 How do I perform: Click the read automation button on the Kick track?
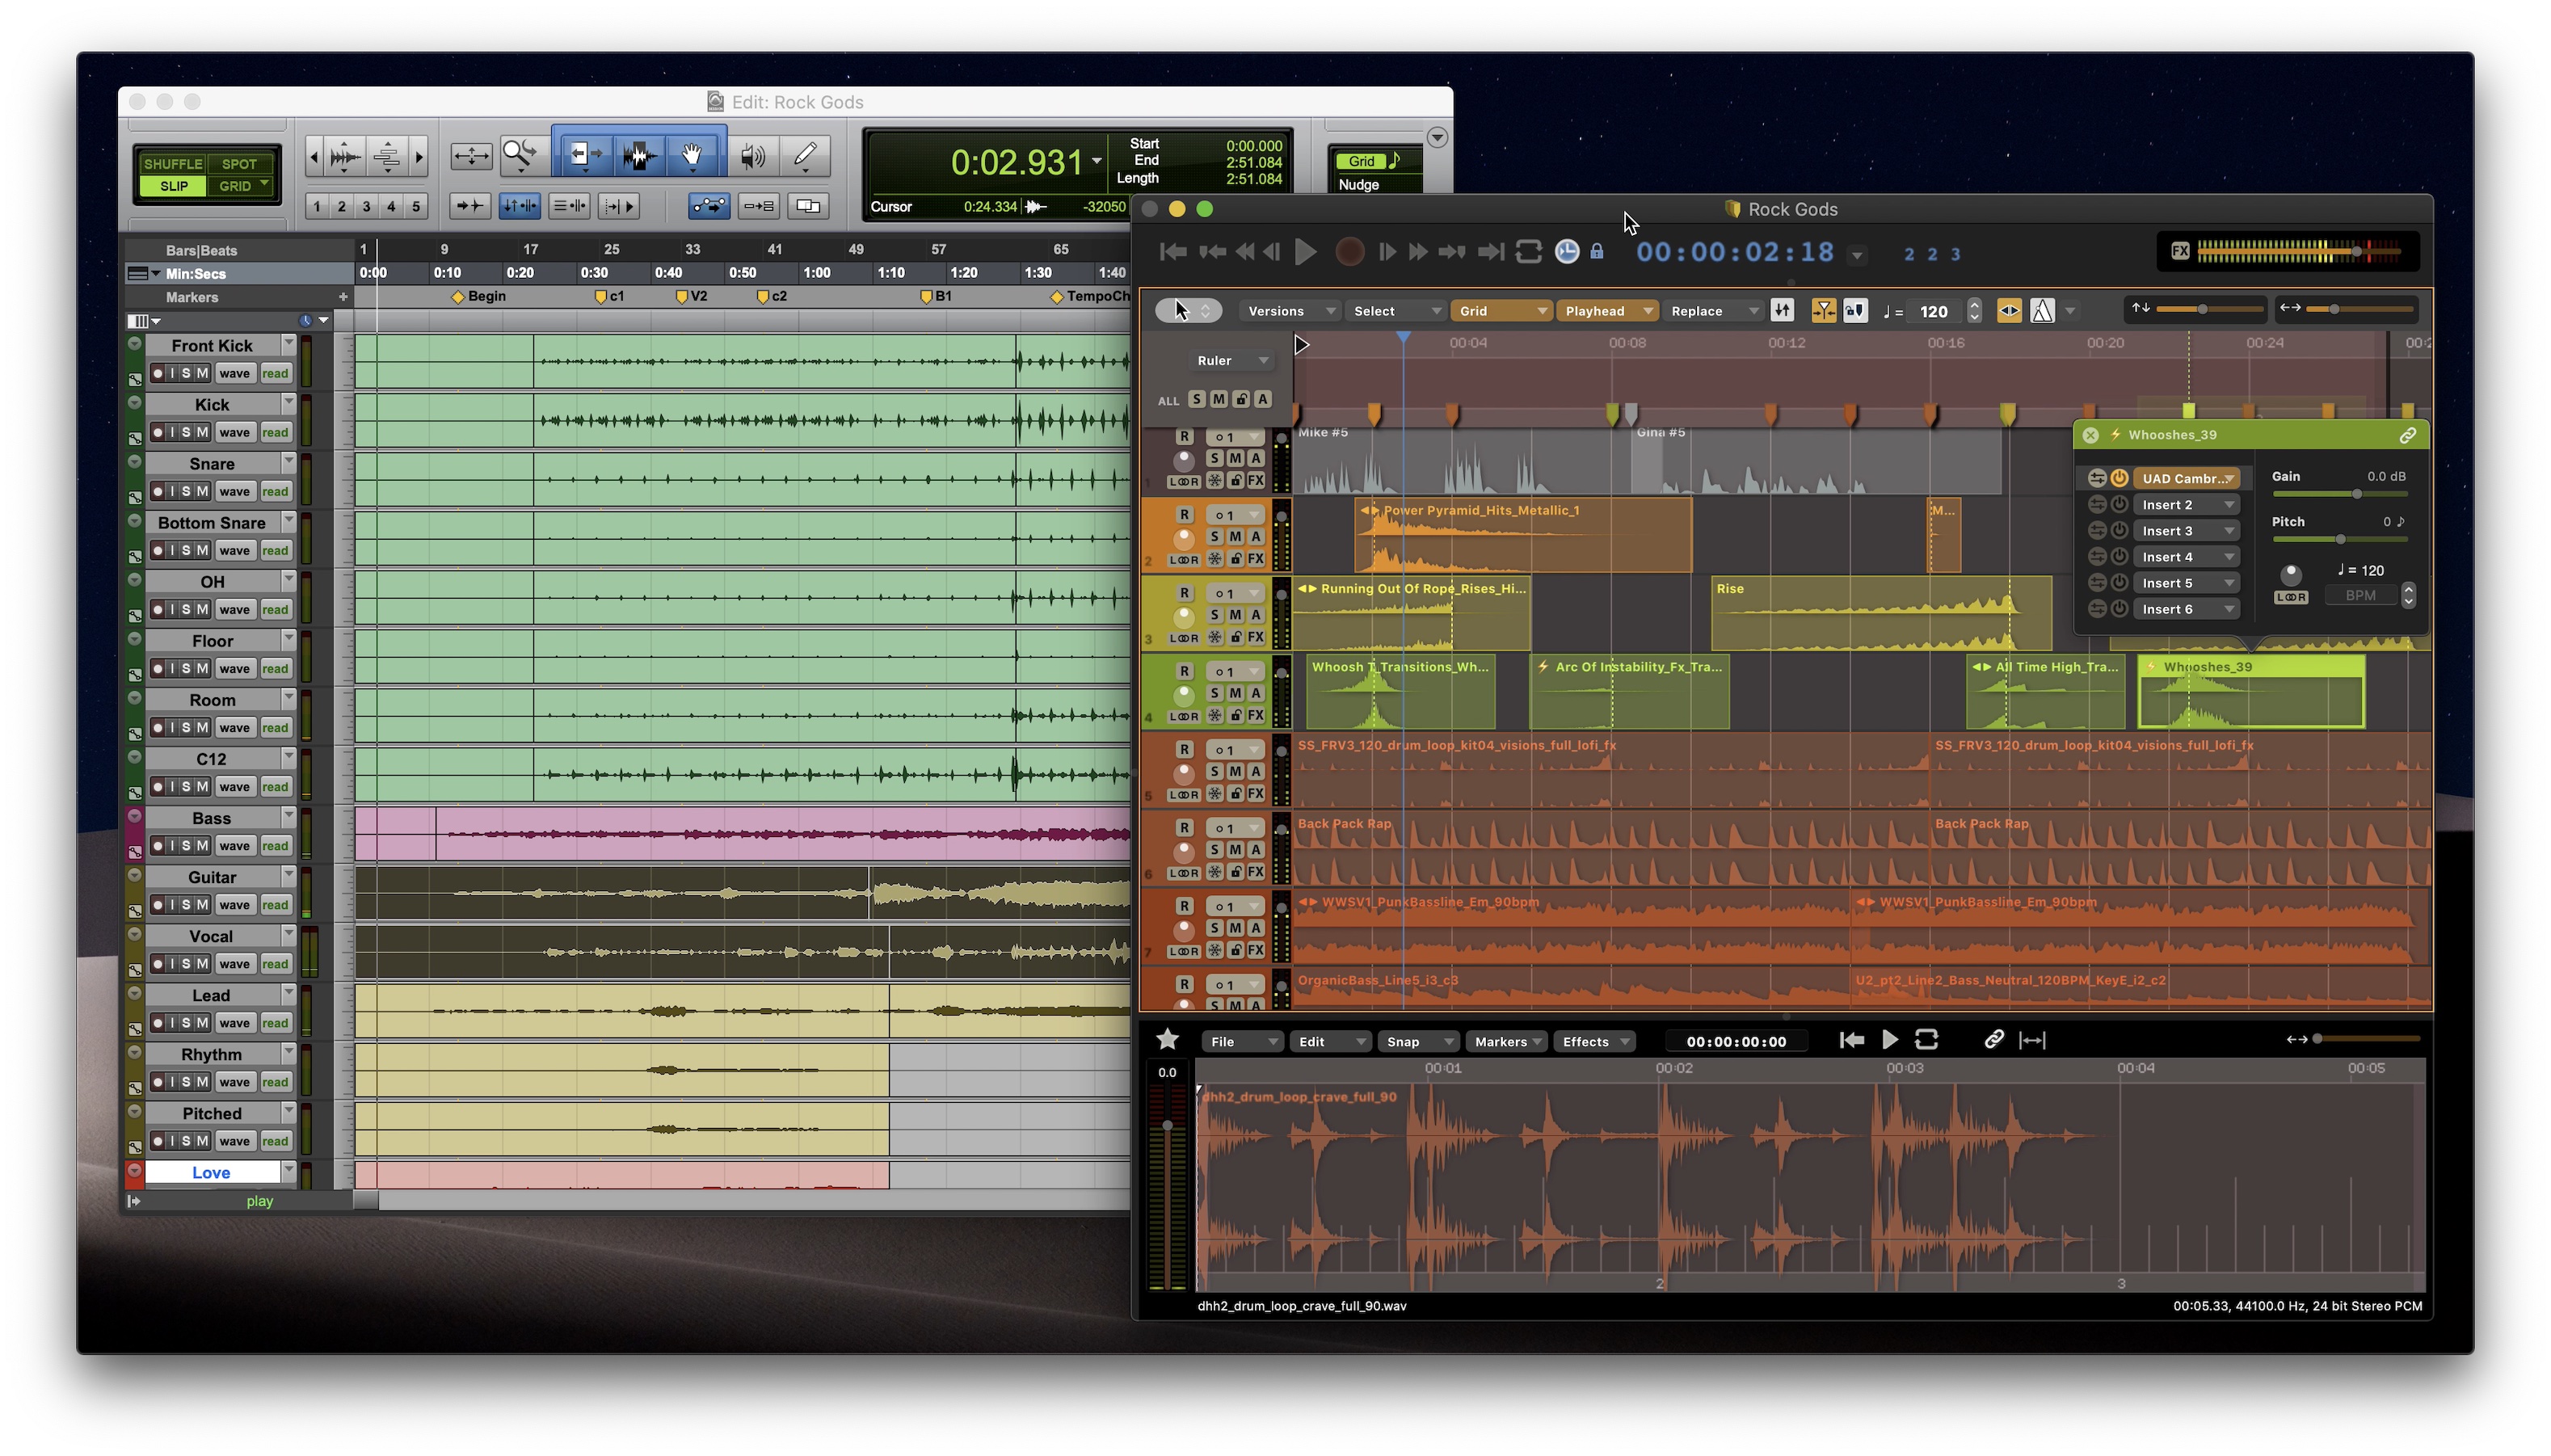[x=275, y=432]
